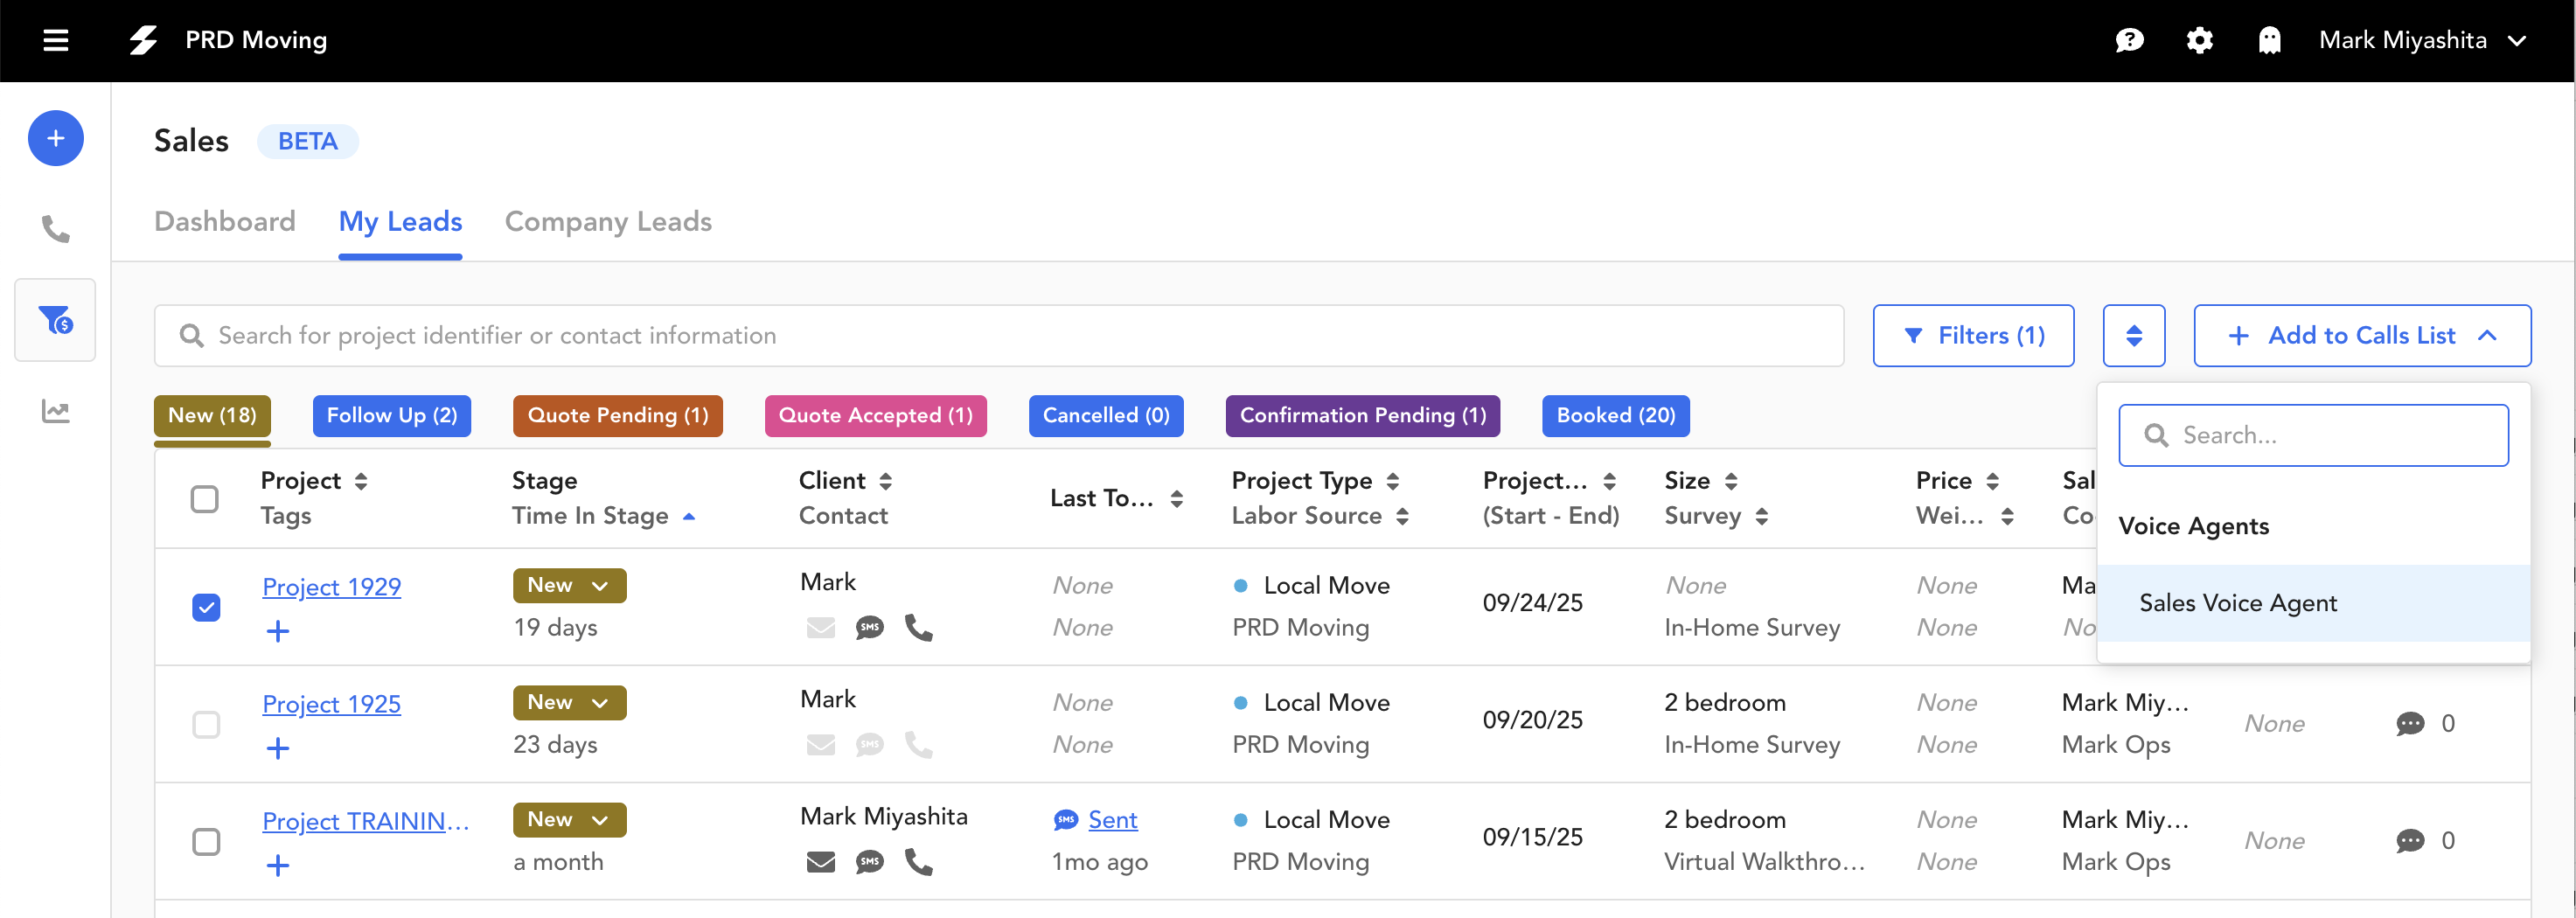Open the Mark Miyashita user menu
This screenshot has width=2576, height=918.
click(2421, 40)
